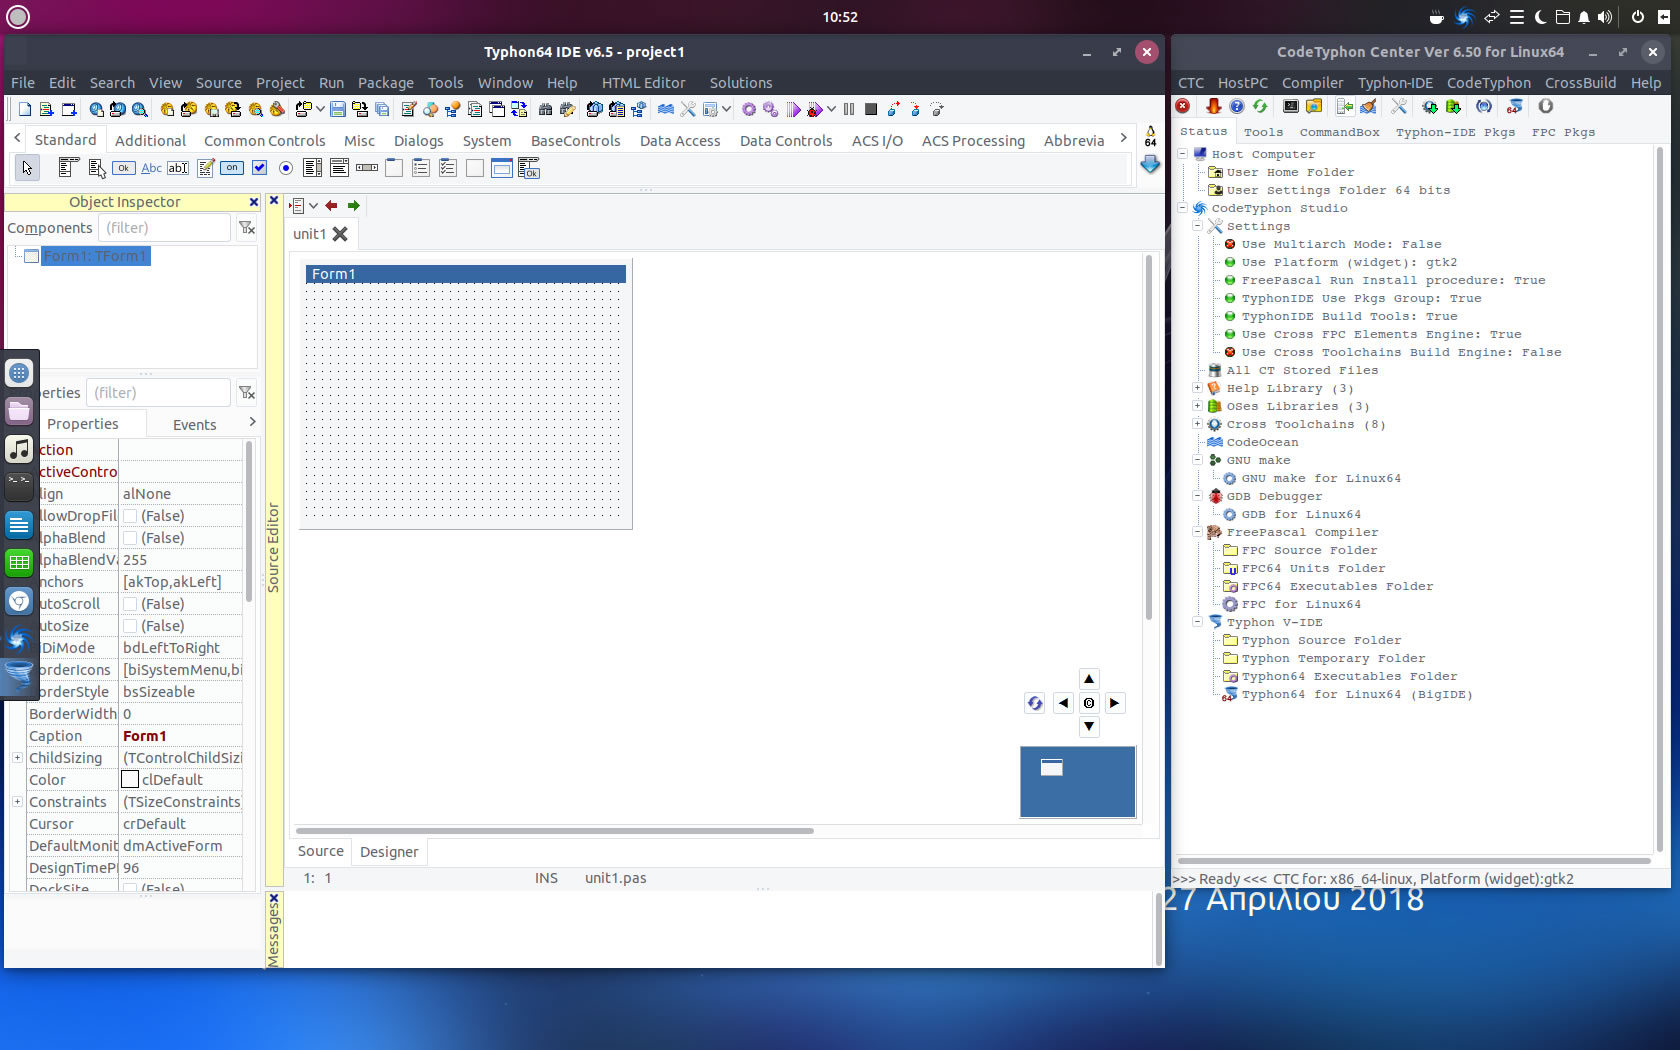This screenshot has width=1680, height=1050.
Task: Click the green refresh arrows icon in CTC
Action: pos(1260,106)
